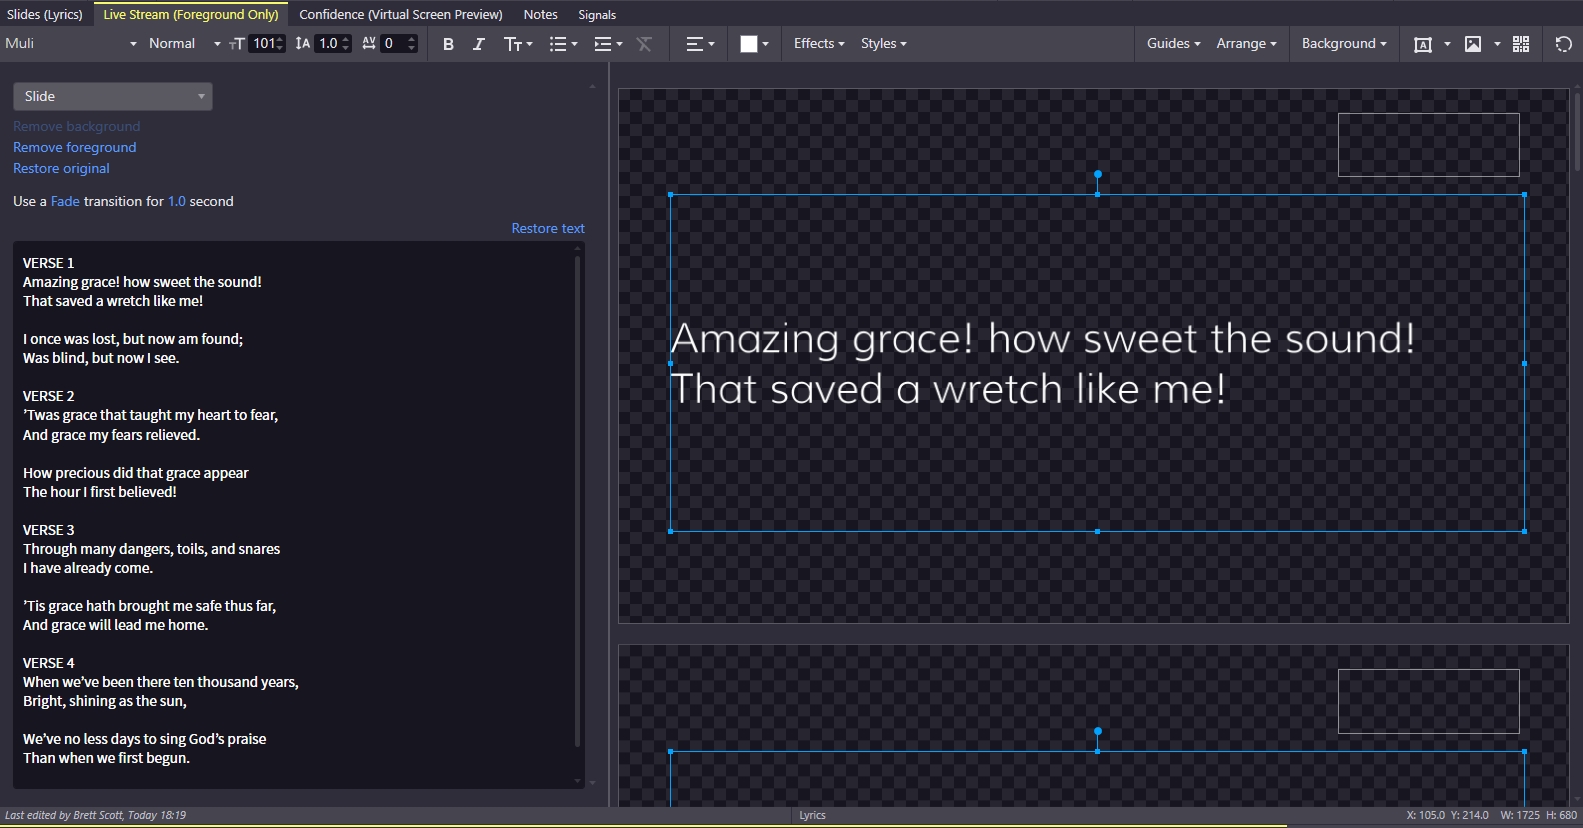Insert an image using the picture icon
Viewport: 1583px width, 828px height.
(x=1473, y=44)
